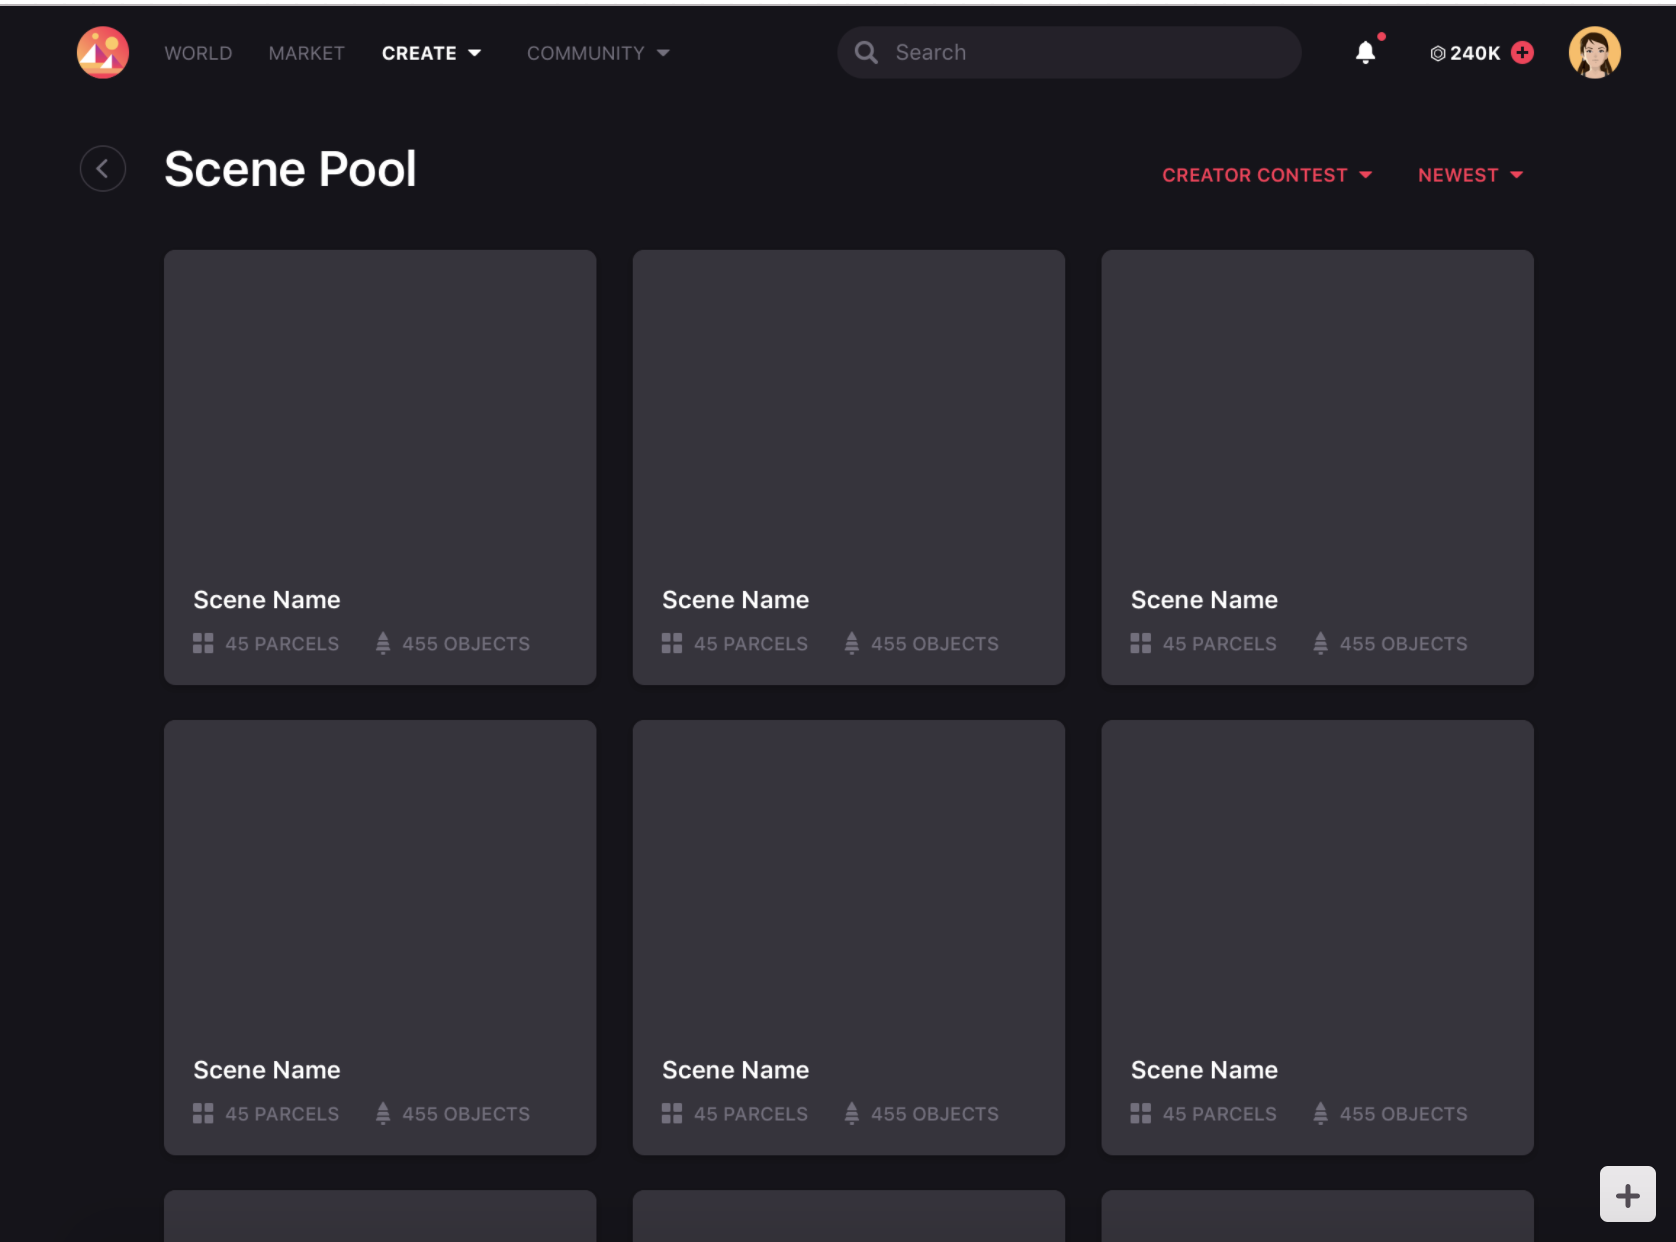Go to the Market nav item

tap(306, 53)
